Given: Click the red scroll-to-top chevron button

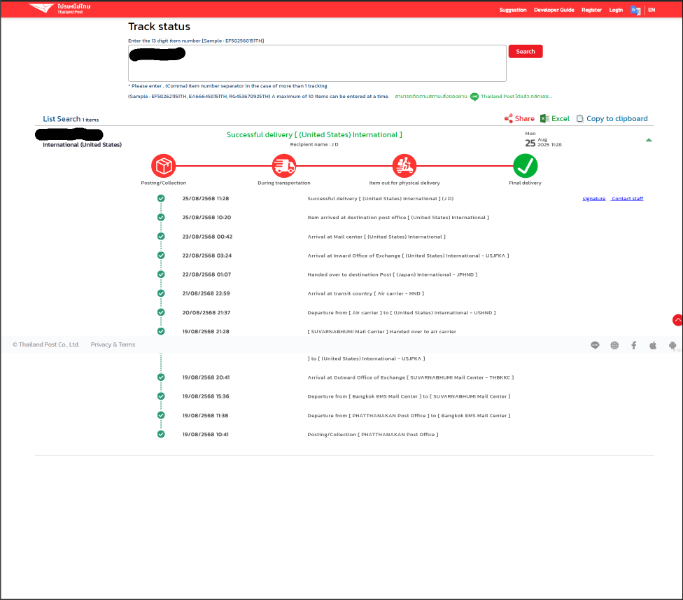Looking at the screenshot, I should pyautogui.click(x=677, y=320).
